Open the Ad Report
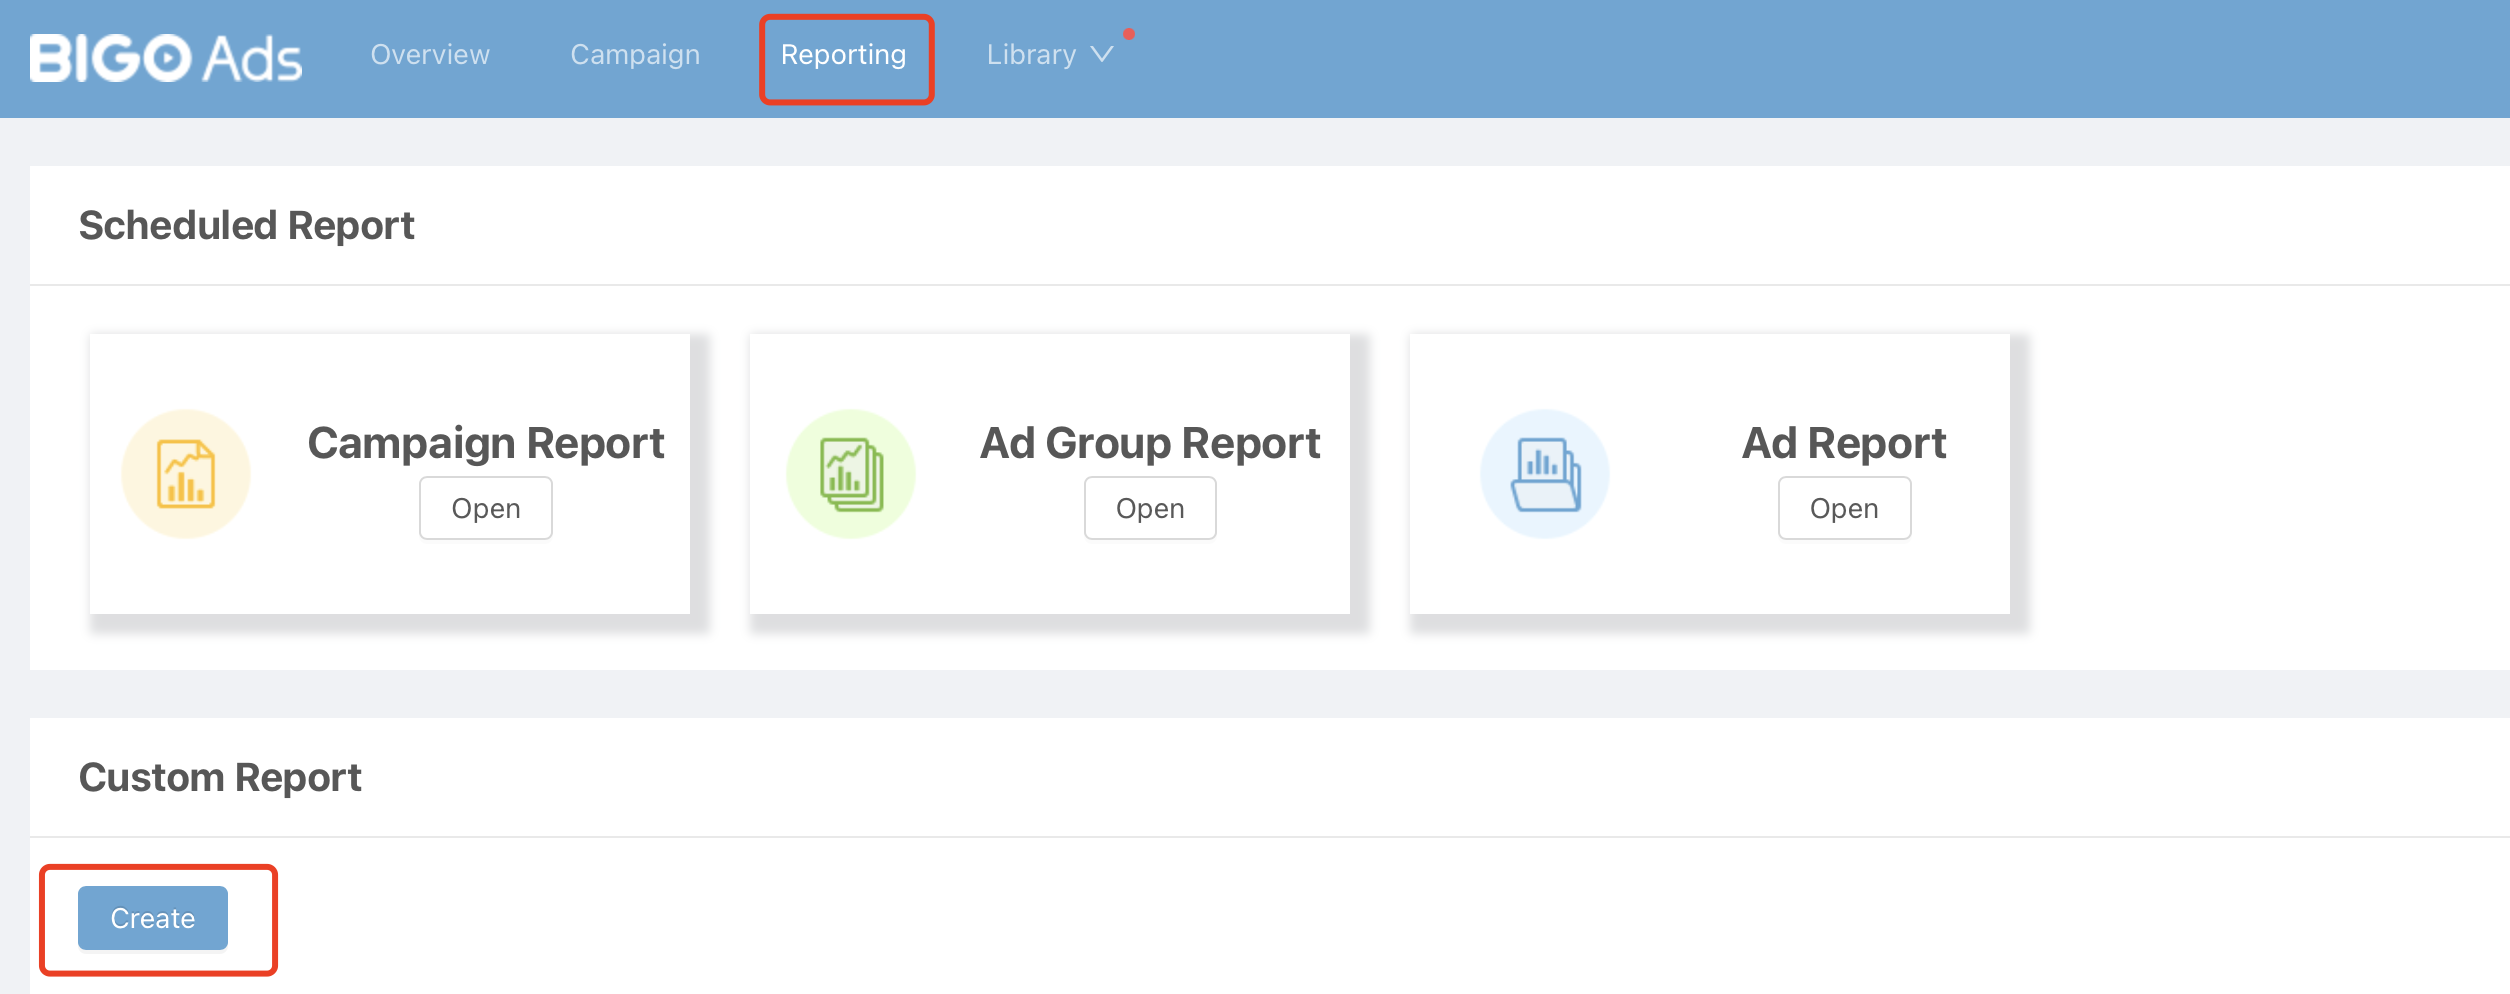 (1844, 508)
